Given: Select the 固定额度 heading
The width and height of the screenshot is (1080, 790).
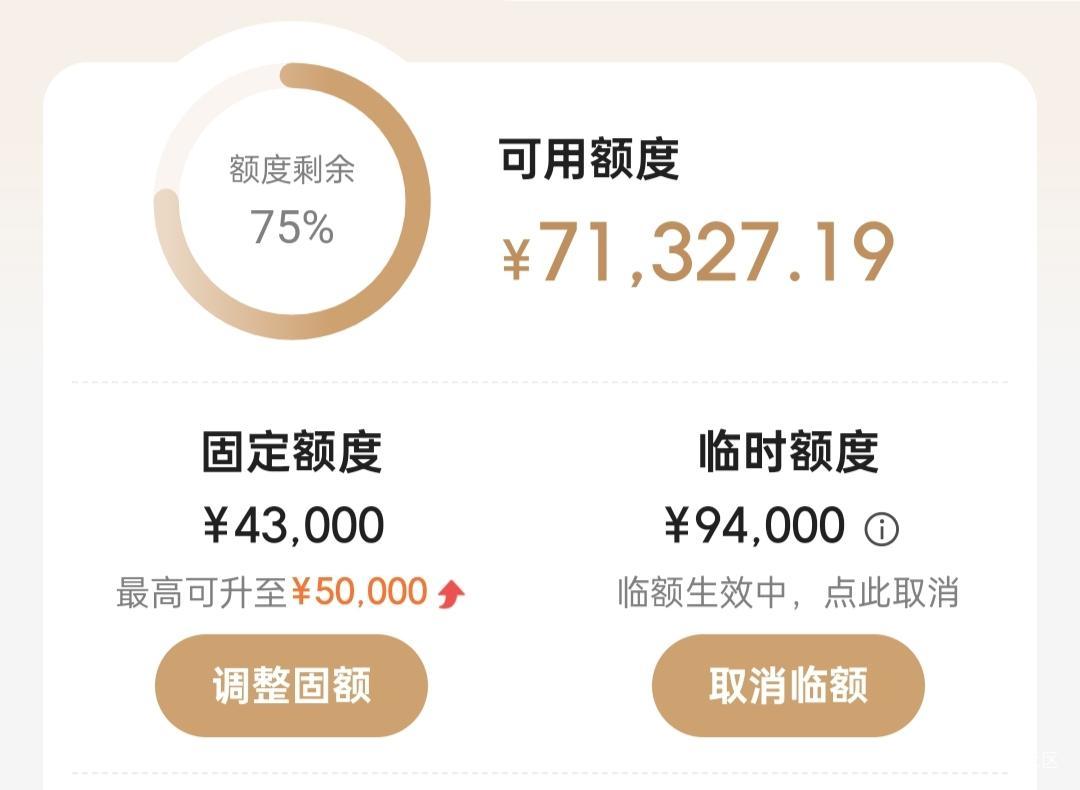Looking at the screenshot, I should [291, 452].
